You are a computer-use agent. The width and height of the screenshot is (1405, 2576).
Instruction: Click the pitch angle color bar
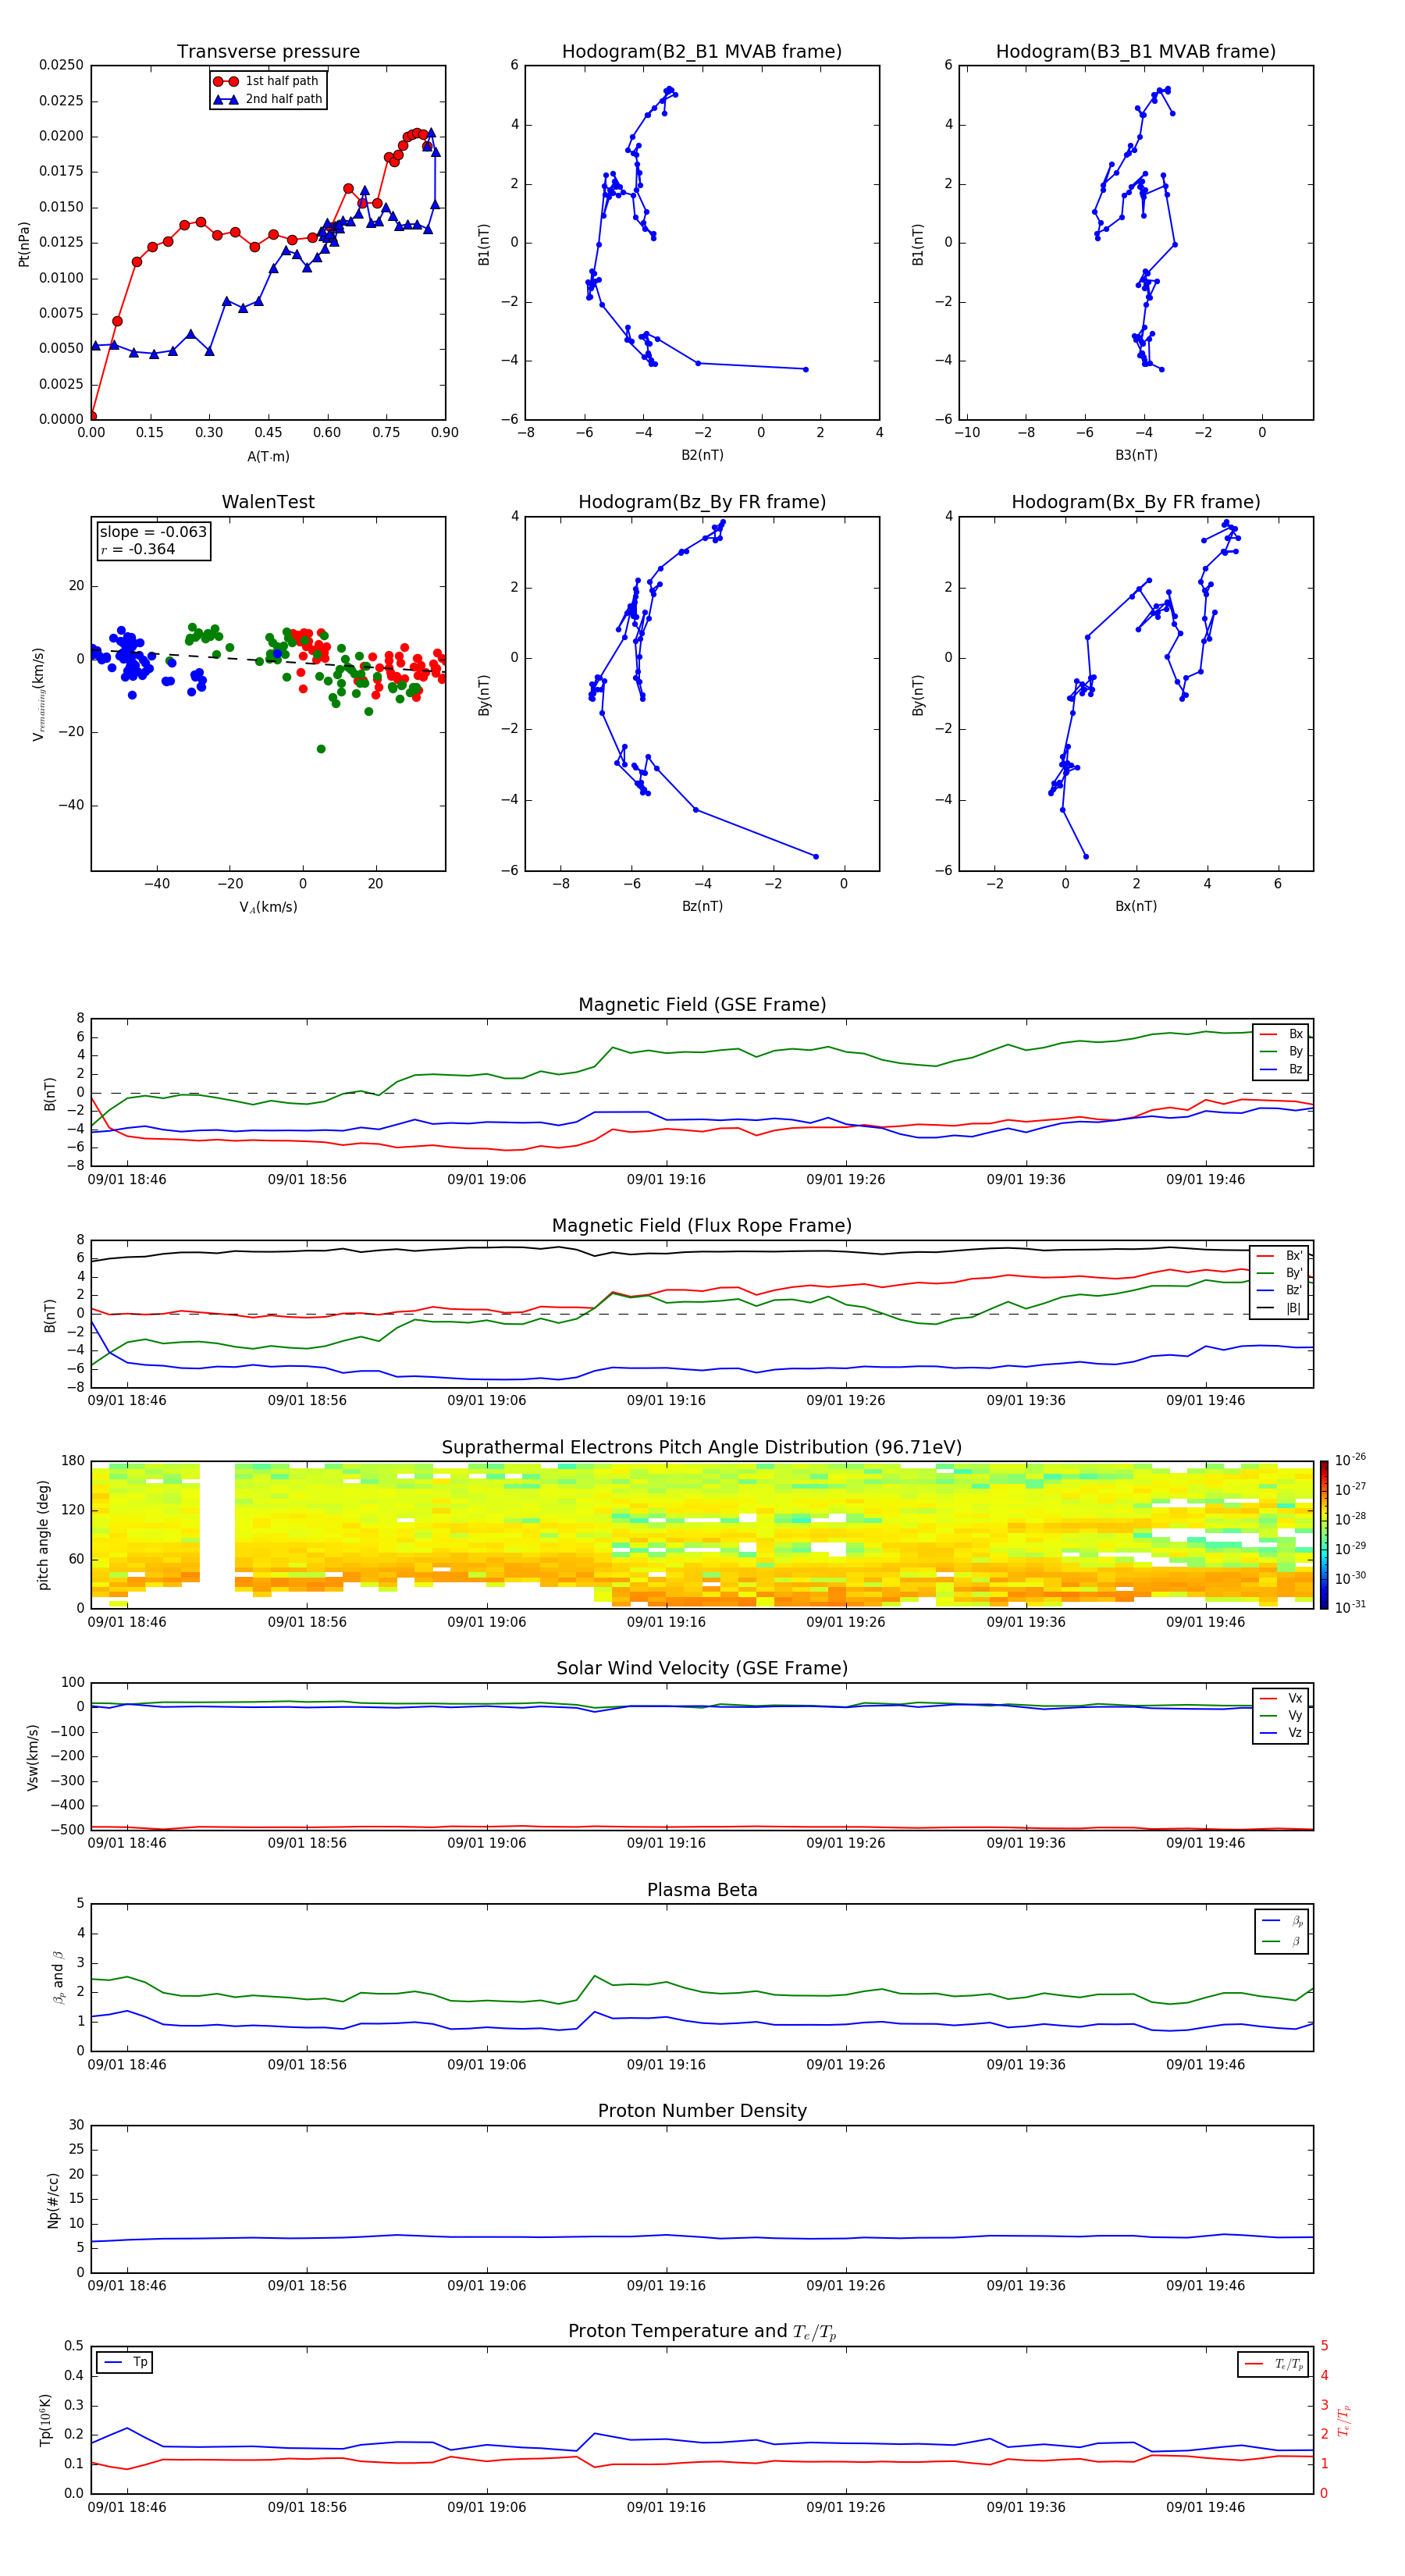[x=1323, y=1534]
